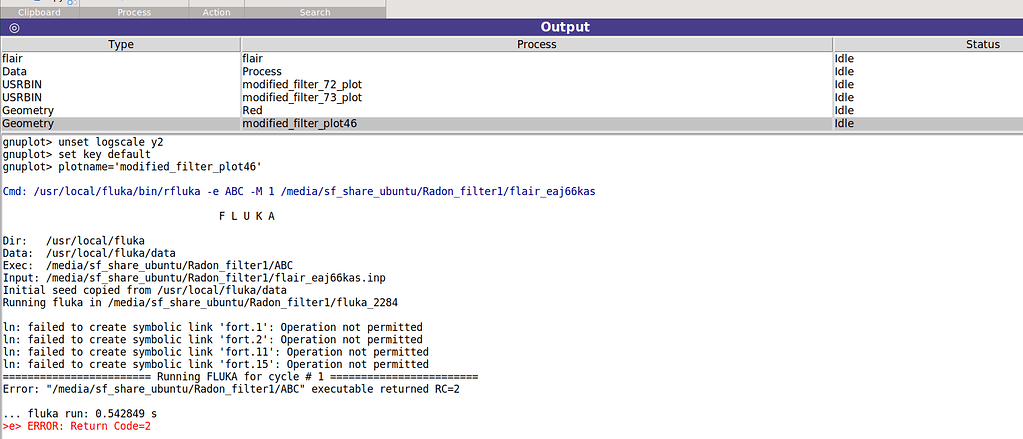The image size is (1023, 439).
Task: Sort by the Process column header
Action: [x=536, y=45]
